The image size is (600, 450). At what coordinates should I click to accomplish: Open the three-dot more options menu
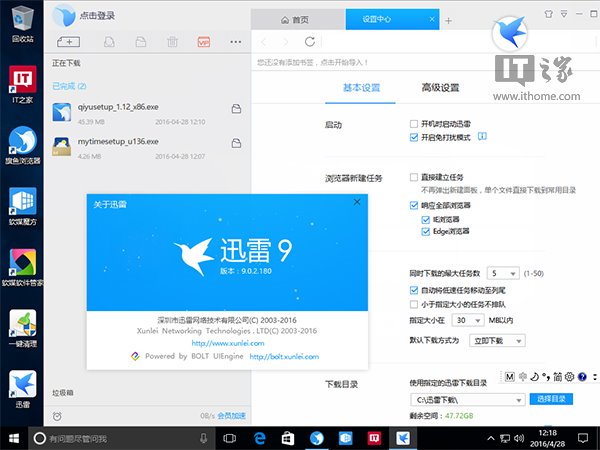(236, 42)
